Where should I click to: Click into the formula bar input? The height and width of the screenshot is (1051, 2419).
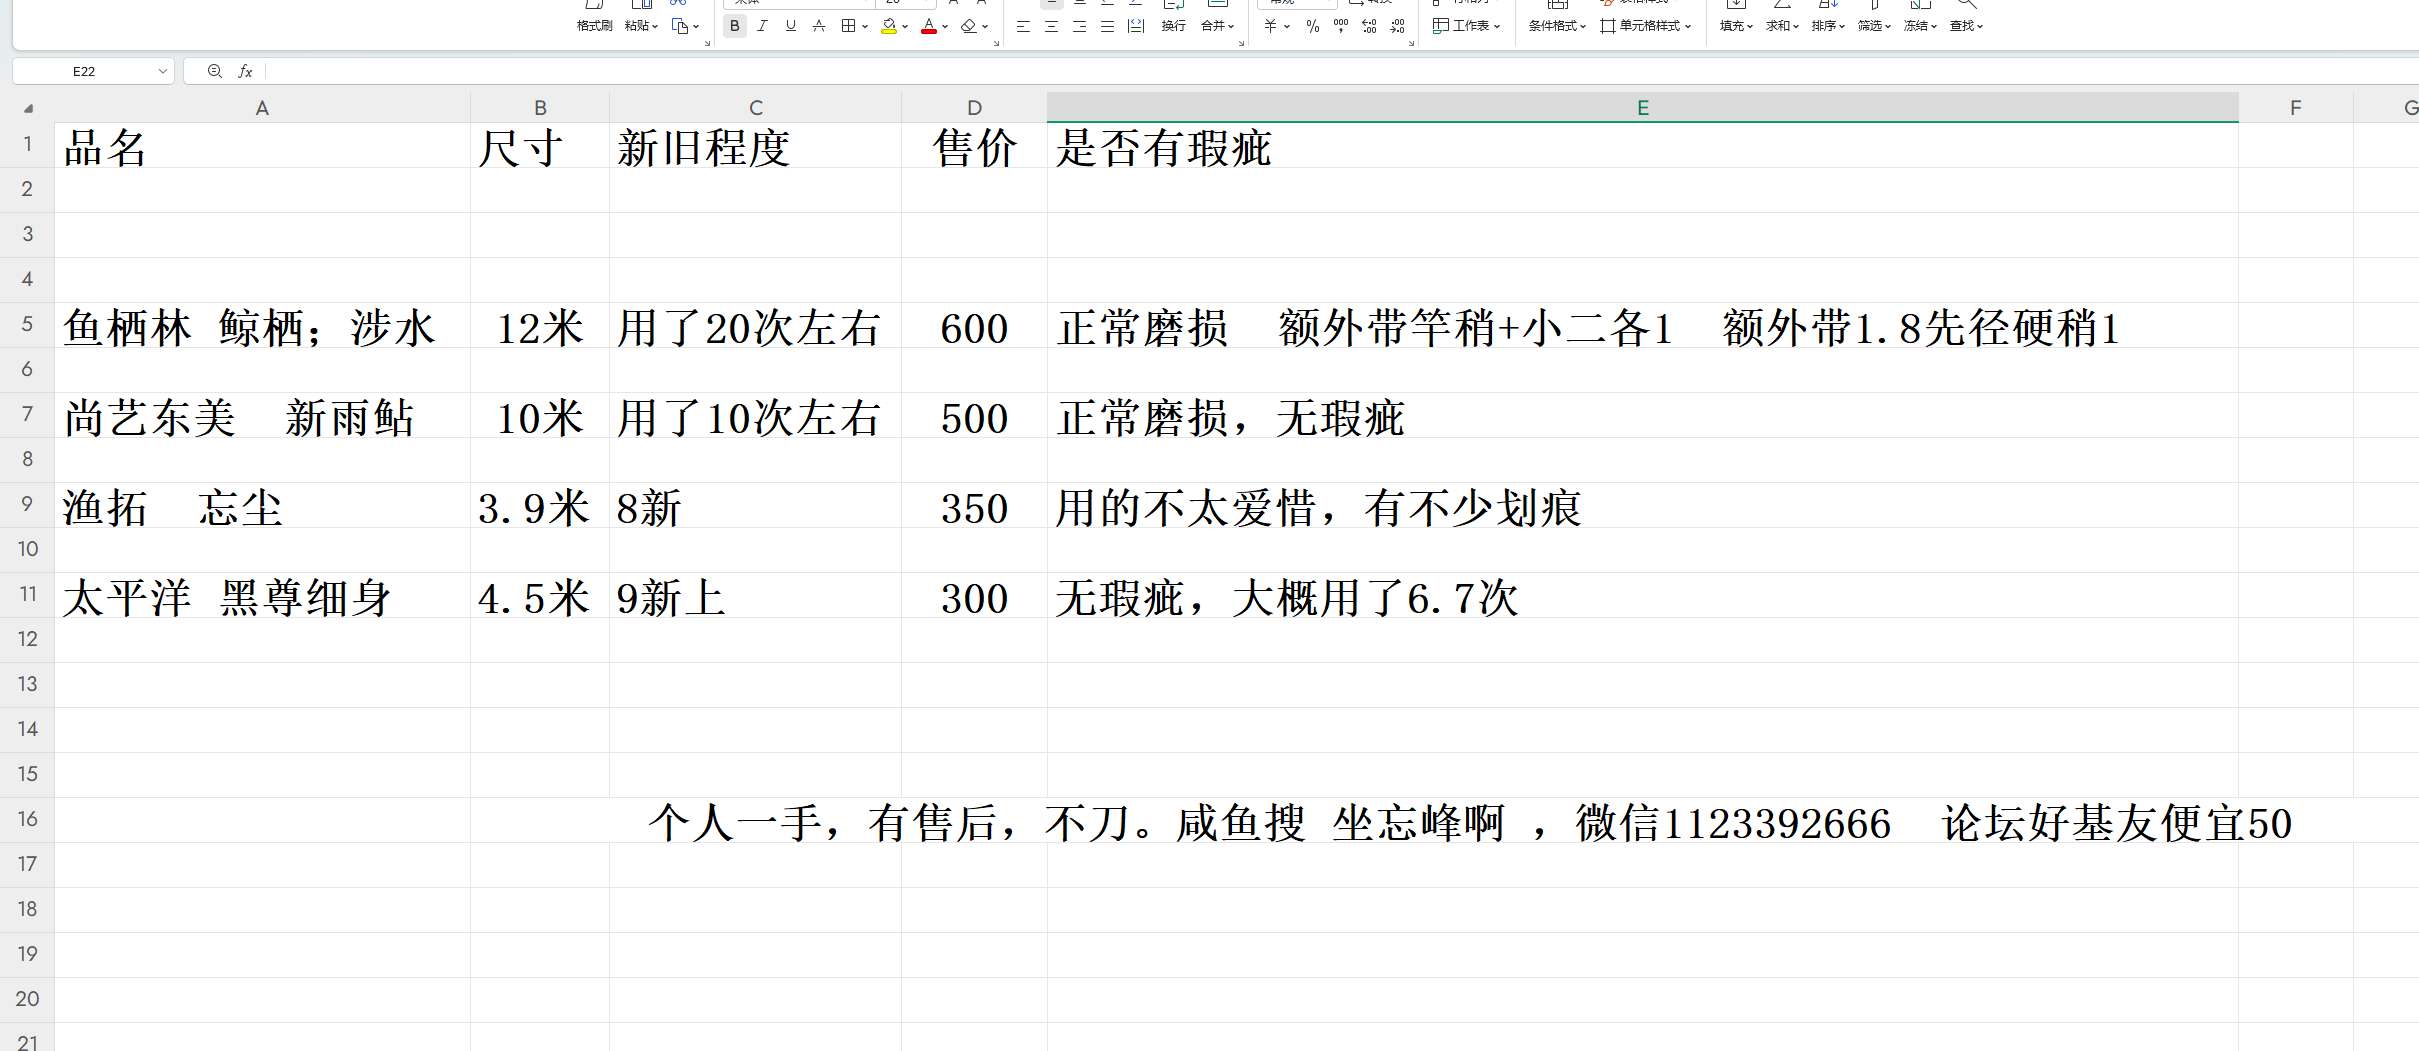click(x=1340, y=71)
